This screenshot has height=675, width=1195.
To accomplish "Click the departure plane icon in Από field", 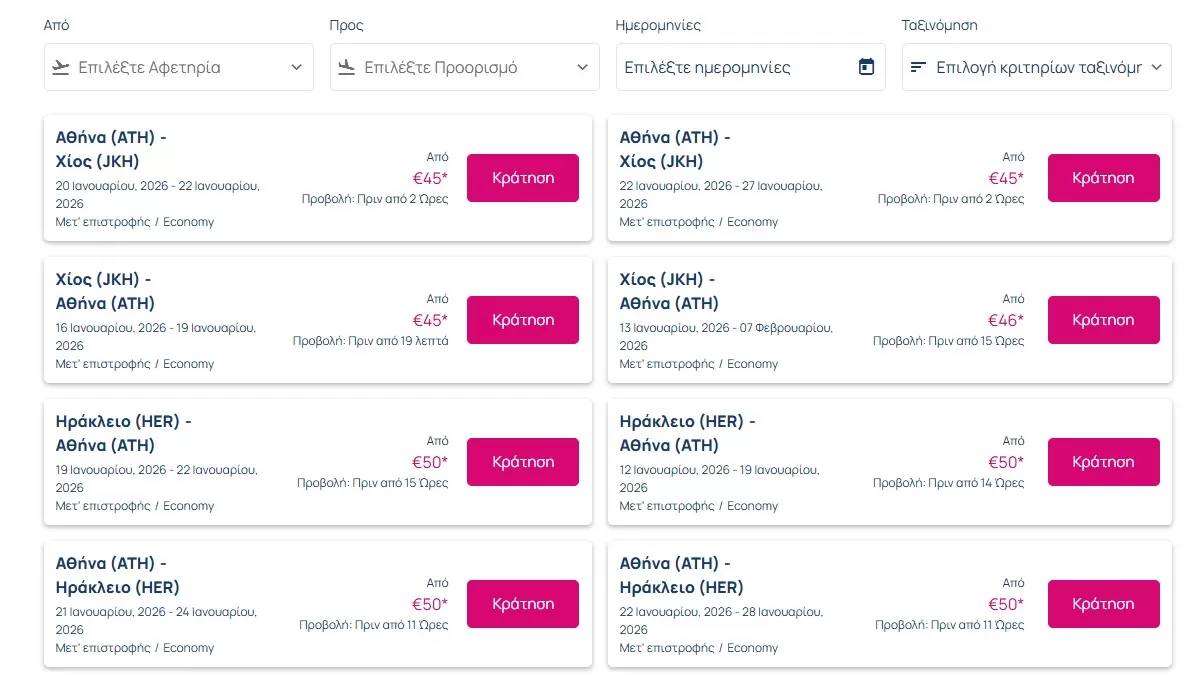I will 61,67.
